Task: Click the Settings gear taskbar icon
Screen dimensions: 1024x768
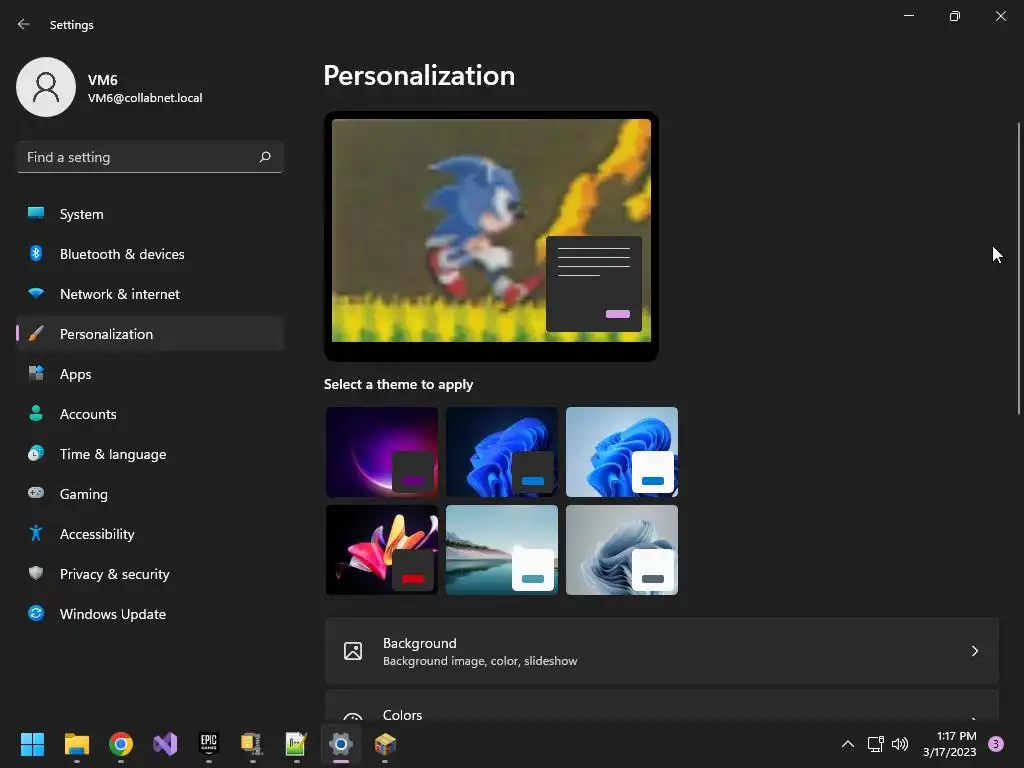Action: tap(341, 744)
